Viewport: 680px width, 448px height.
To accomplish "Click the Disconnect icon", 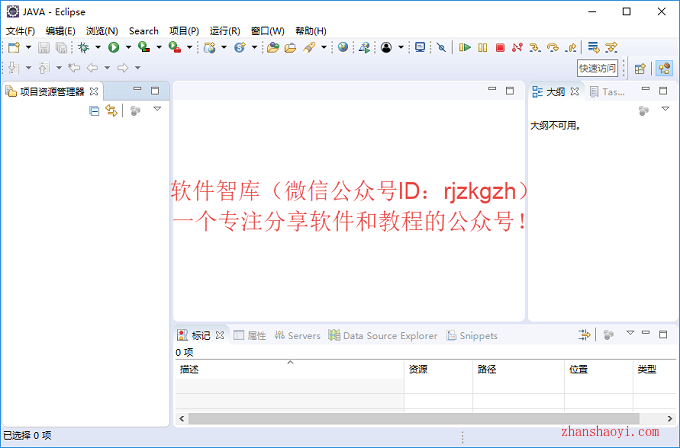I will pos(517,47).
